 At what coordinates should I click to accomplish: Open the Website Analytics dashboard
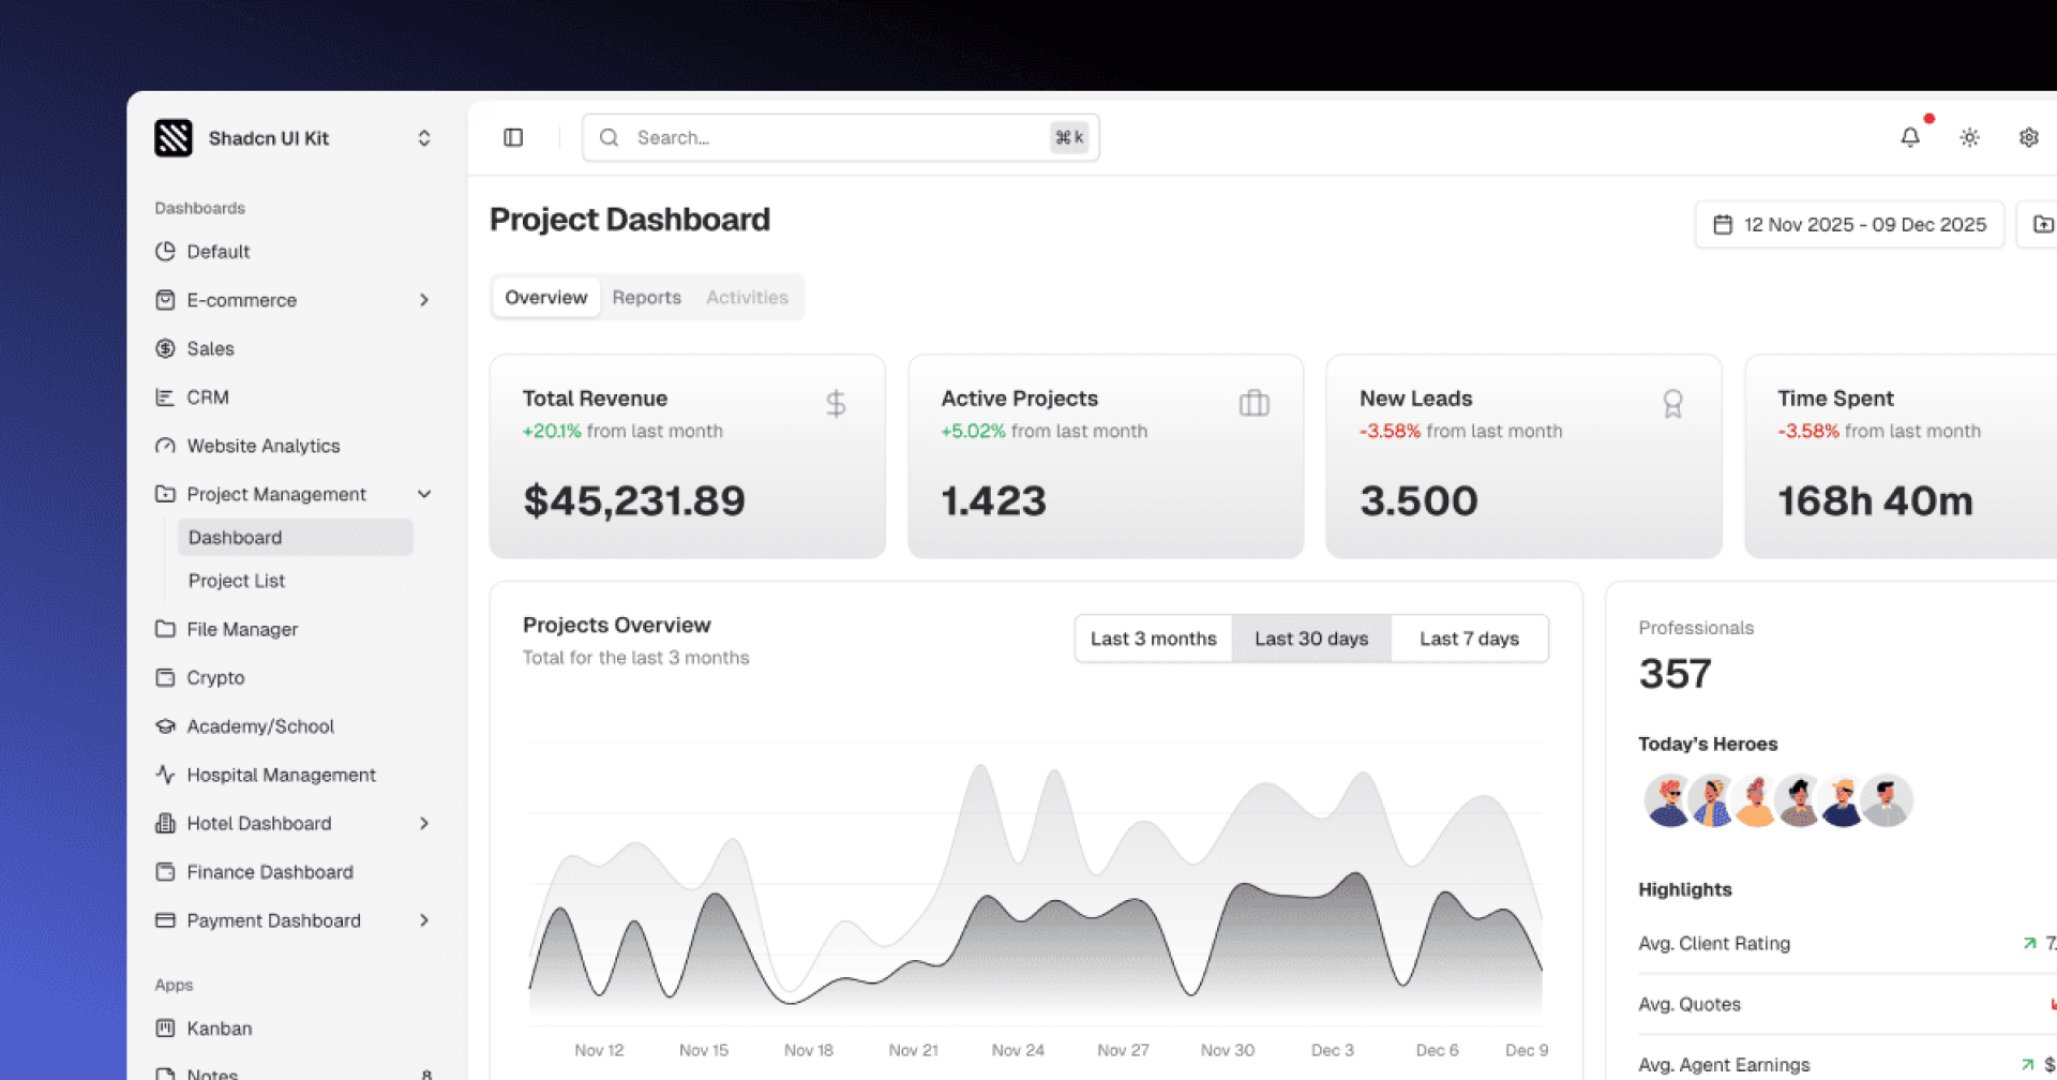tap(263, 446)
